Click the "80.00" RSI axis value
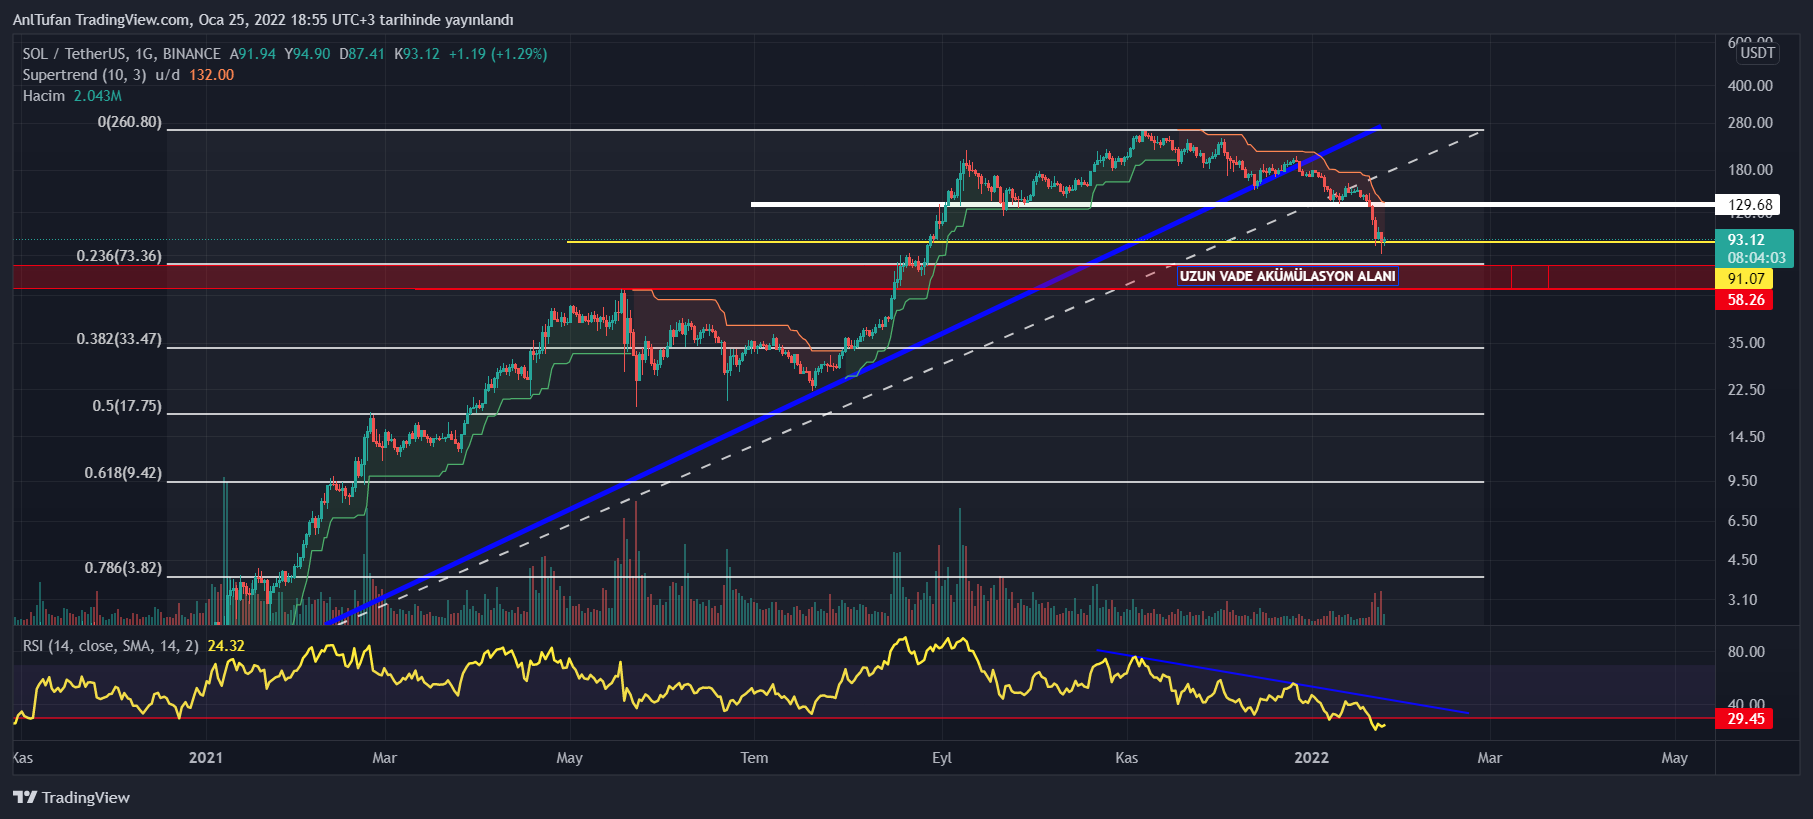 click(x=1746, y=652)
